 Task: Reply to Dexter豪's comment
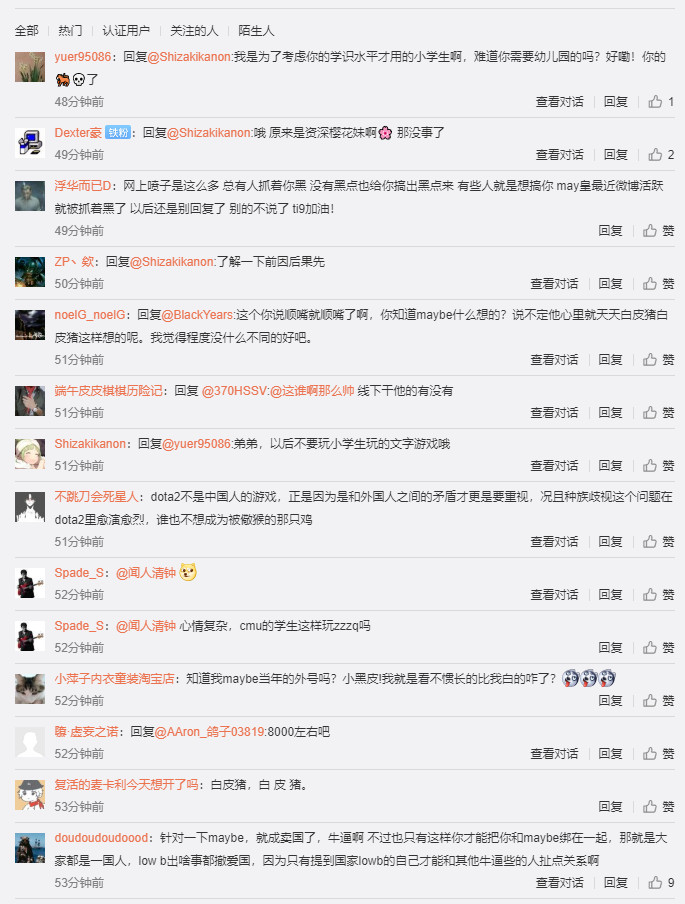tap(615, 155)
